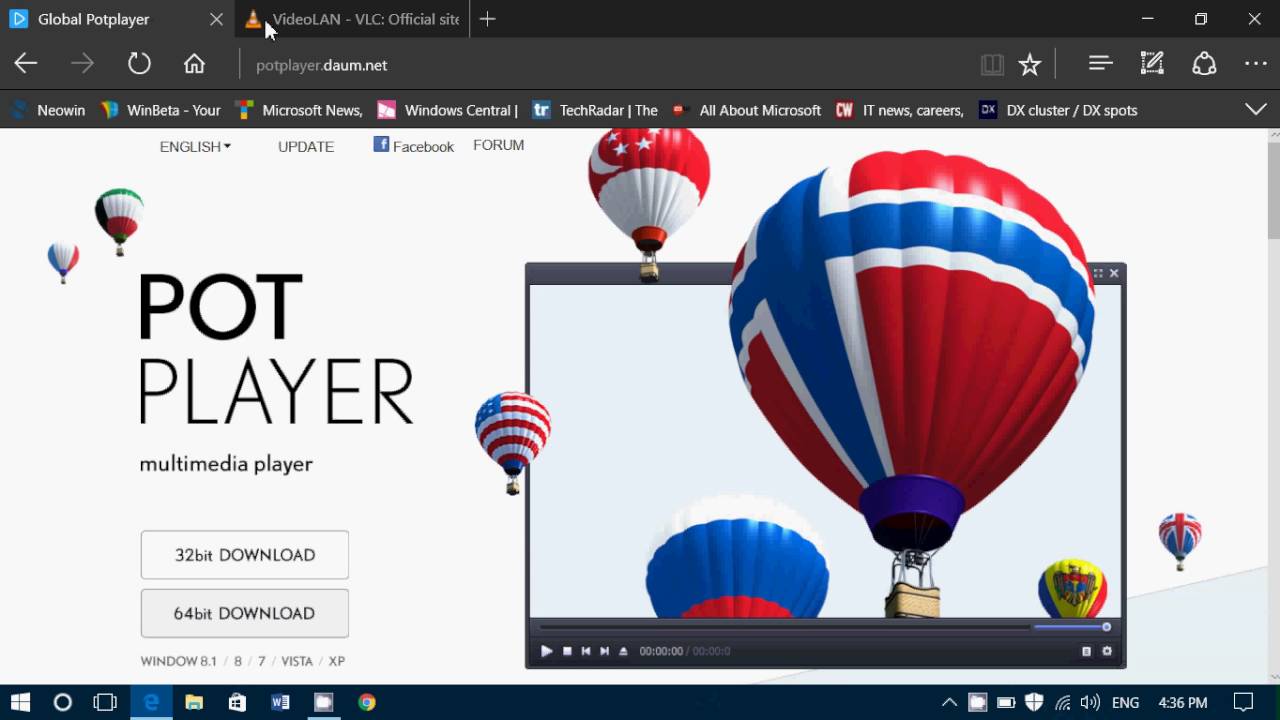
Task: Open the Facebook link on page
Action: pyautogui.click(x=413, y=146)
